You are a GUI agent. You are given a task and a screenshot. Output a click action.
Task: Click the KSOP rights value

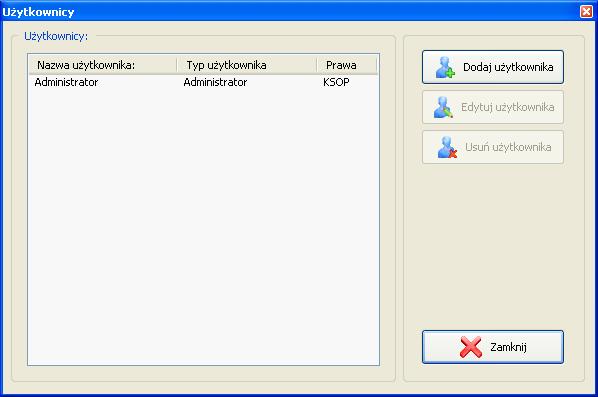(x=336, y=82)
